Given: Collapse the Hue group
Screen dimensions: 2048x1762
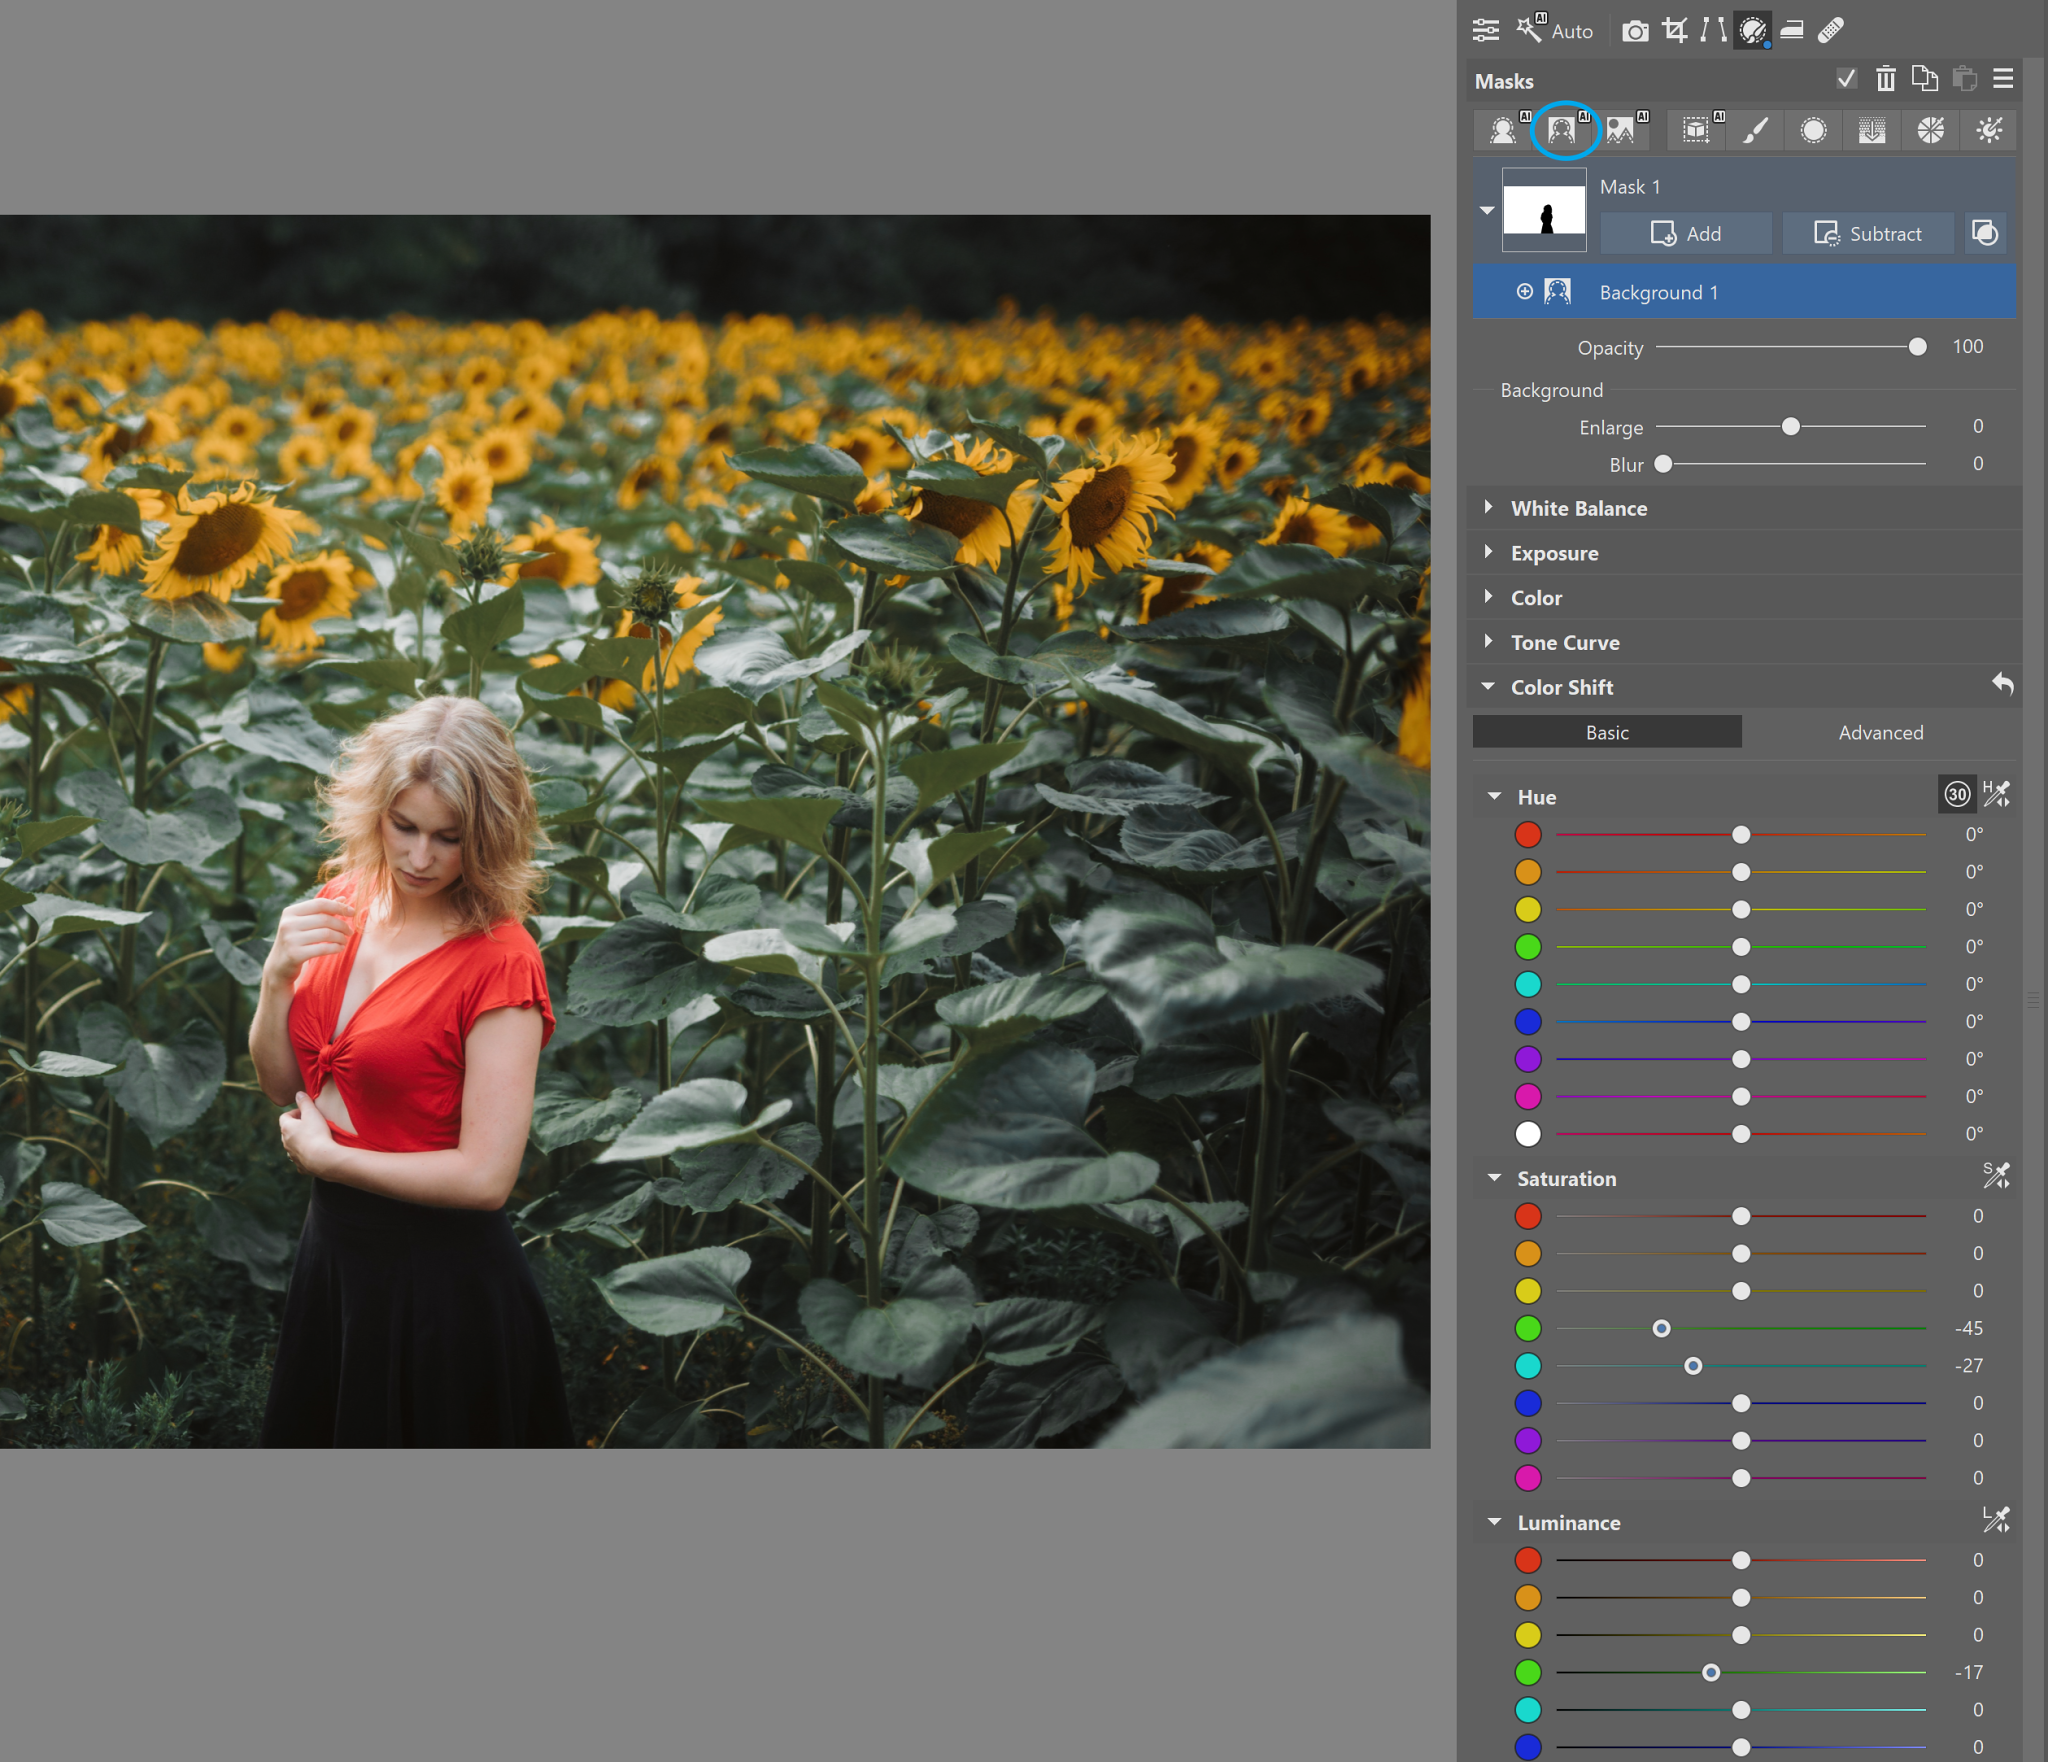Looking at the screenshot, I should (x=1495, y=796).
